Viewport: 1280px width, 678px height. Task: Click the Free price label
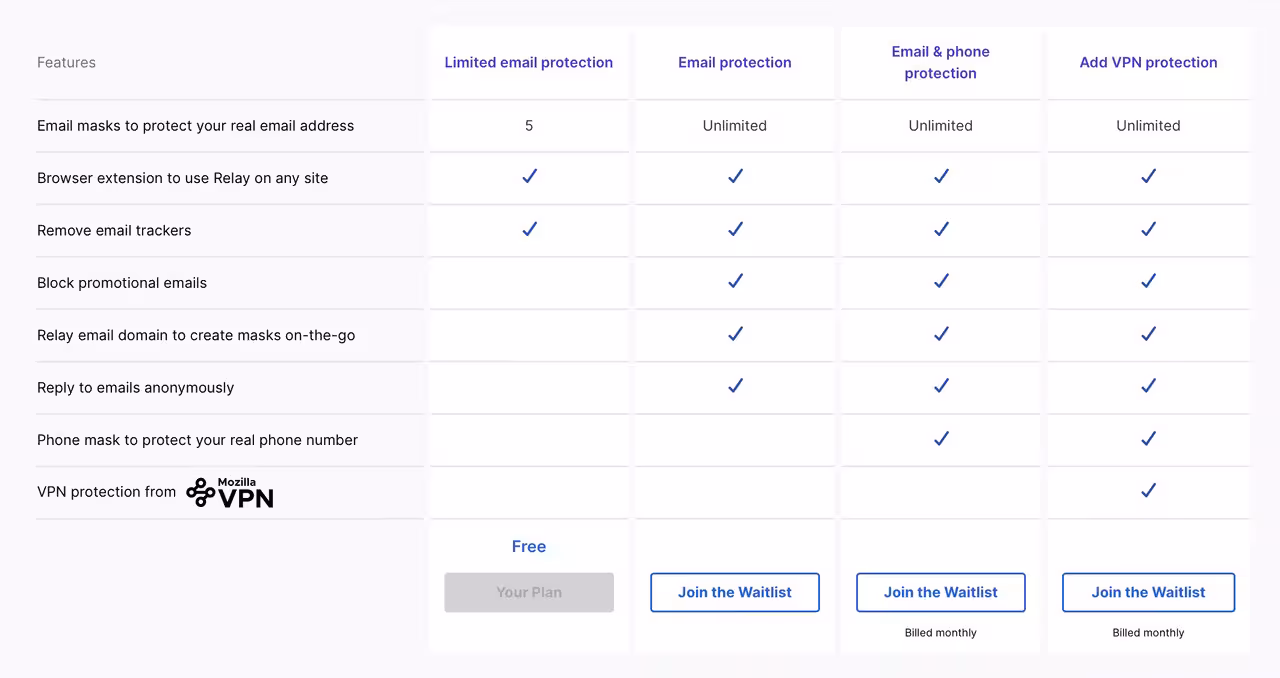(529, 546)
